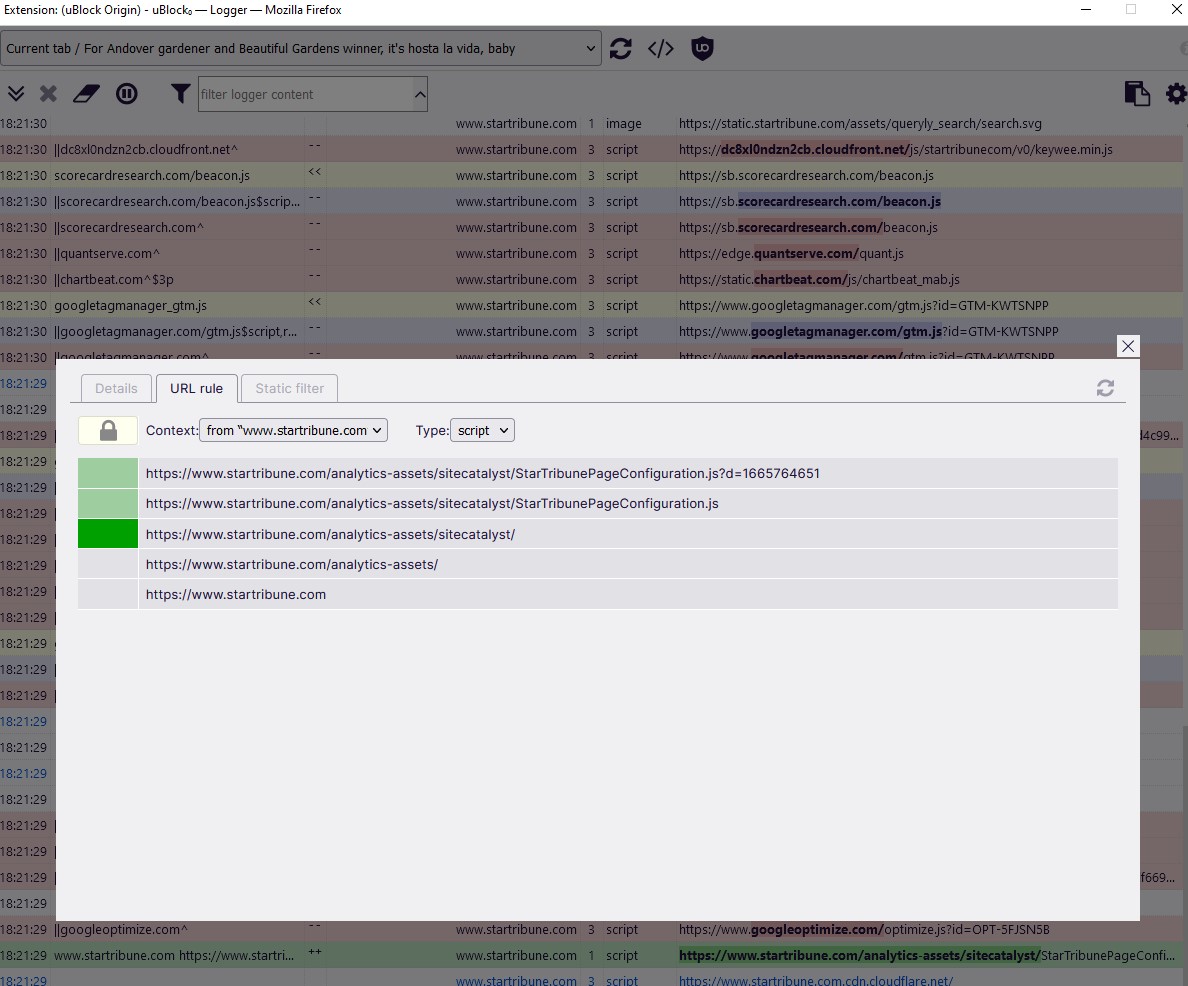Open logger settings via the gear icon
Viewport: 1188px width, 986px height.
pos(1176,93)
